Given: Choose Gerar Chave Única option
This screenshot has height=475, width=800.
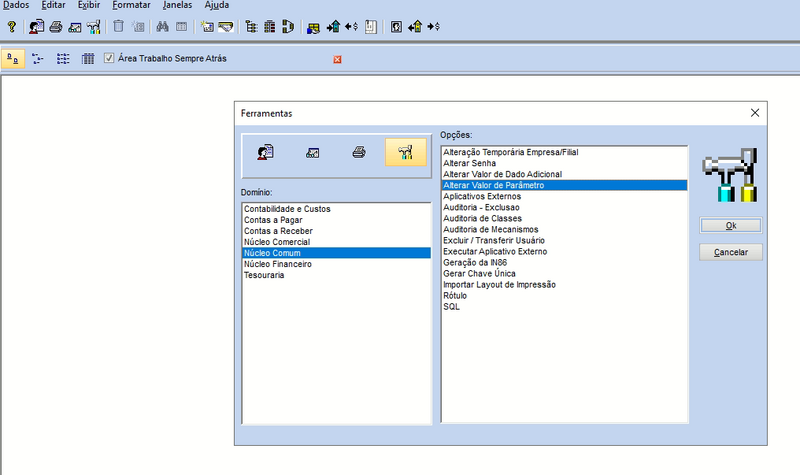Looking at the screenshot, I should click(564, 273).
